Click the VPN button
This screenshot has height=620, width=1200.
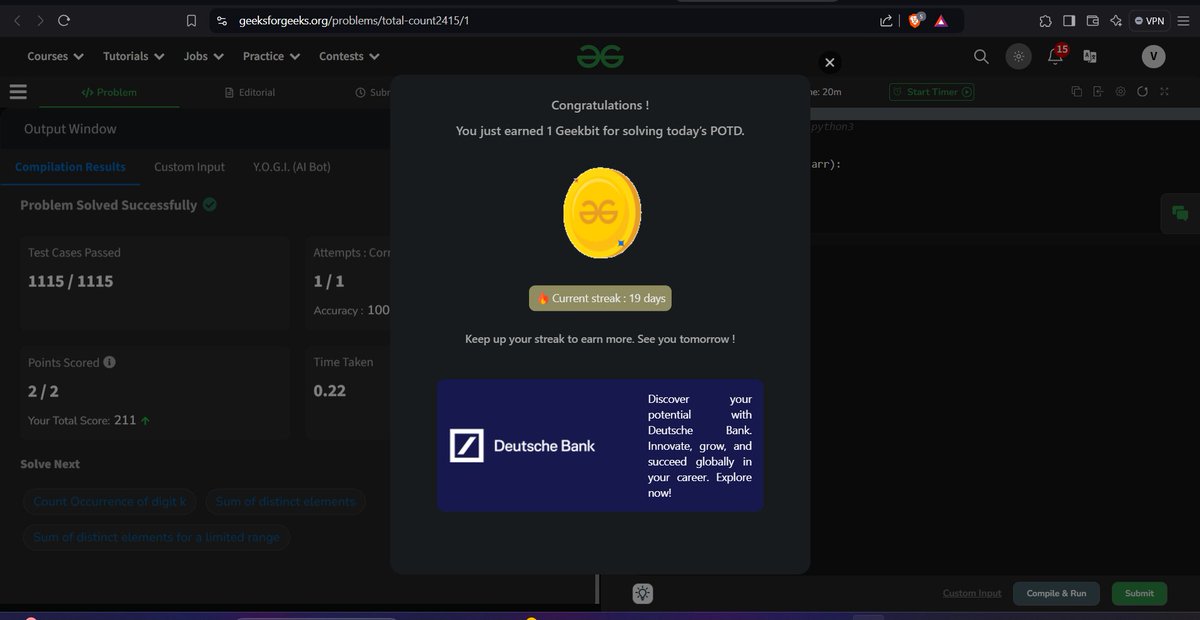[1150, 20]
